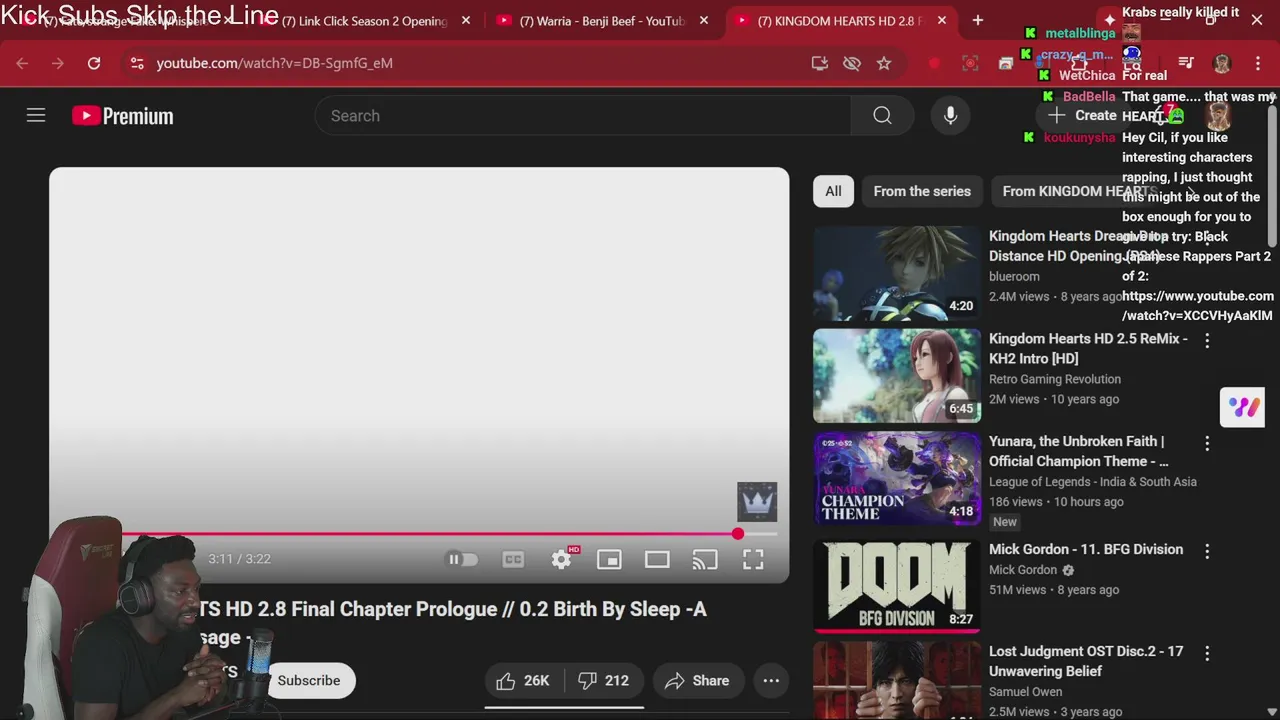
Task: Click the crown channel watermark in video
Action: click(x=757, y=502)
